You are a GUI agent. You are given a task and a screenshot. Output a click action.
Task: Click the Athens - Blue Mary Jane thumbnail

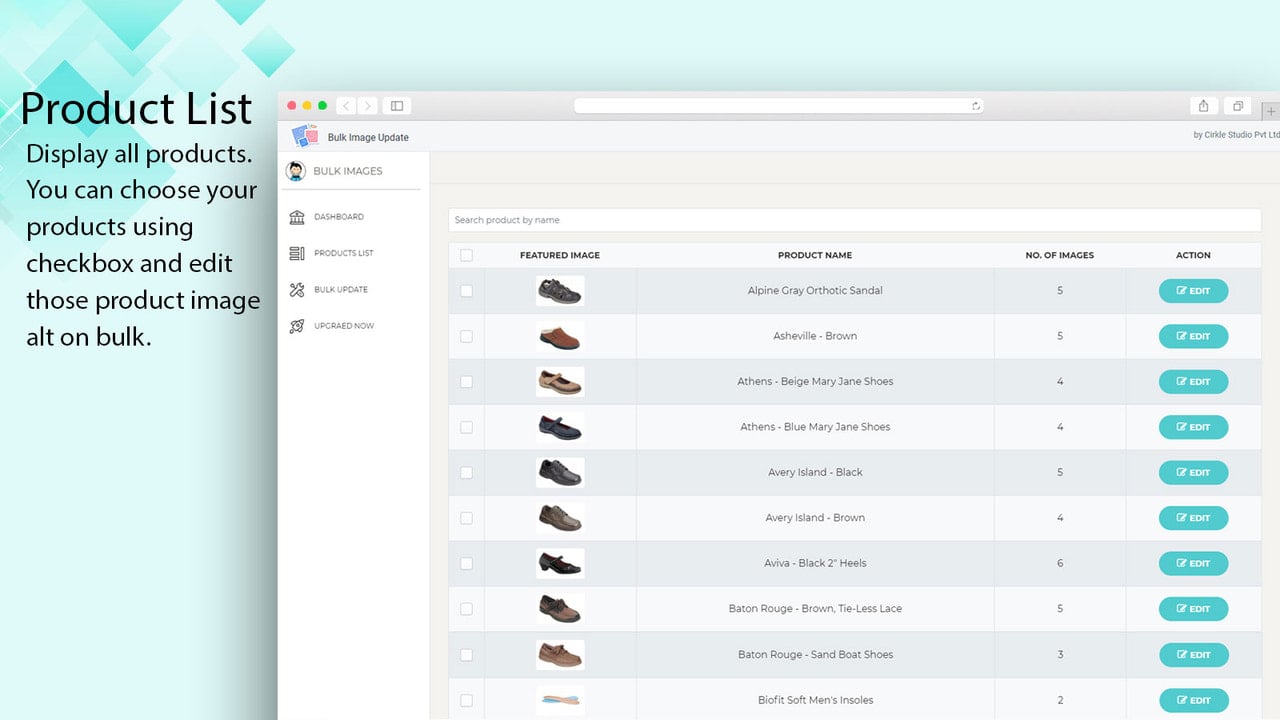click(560, 427)
